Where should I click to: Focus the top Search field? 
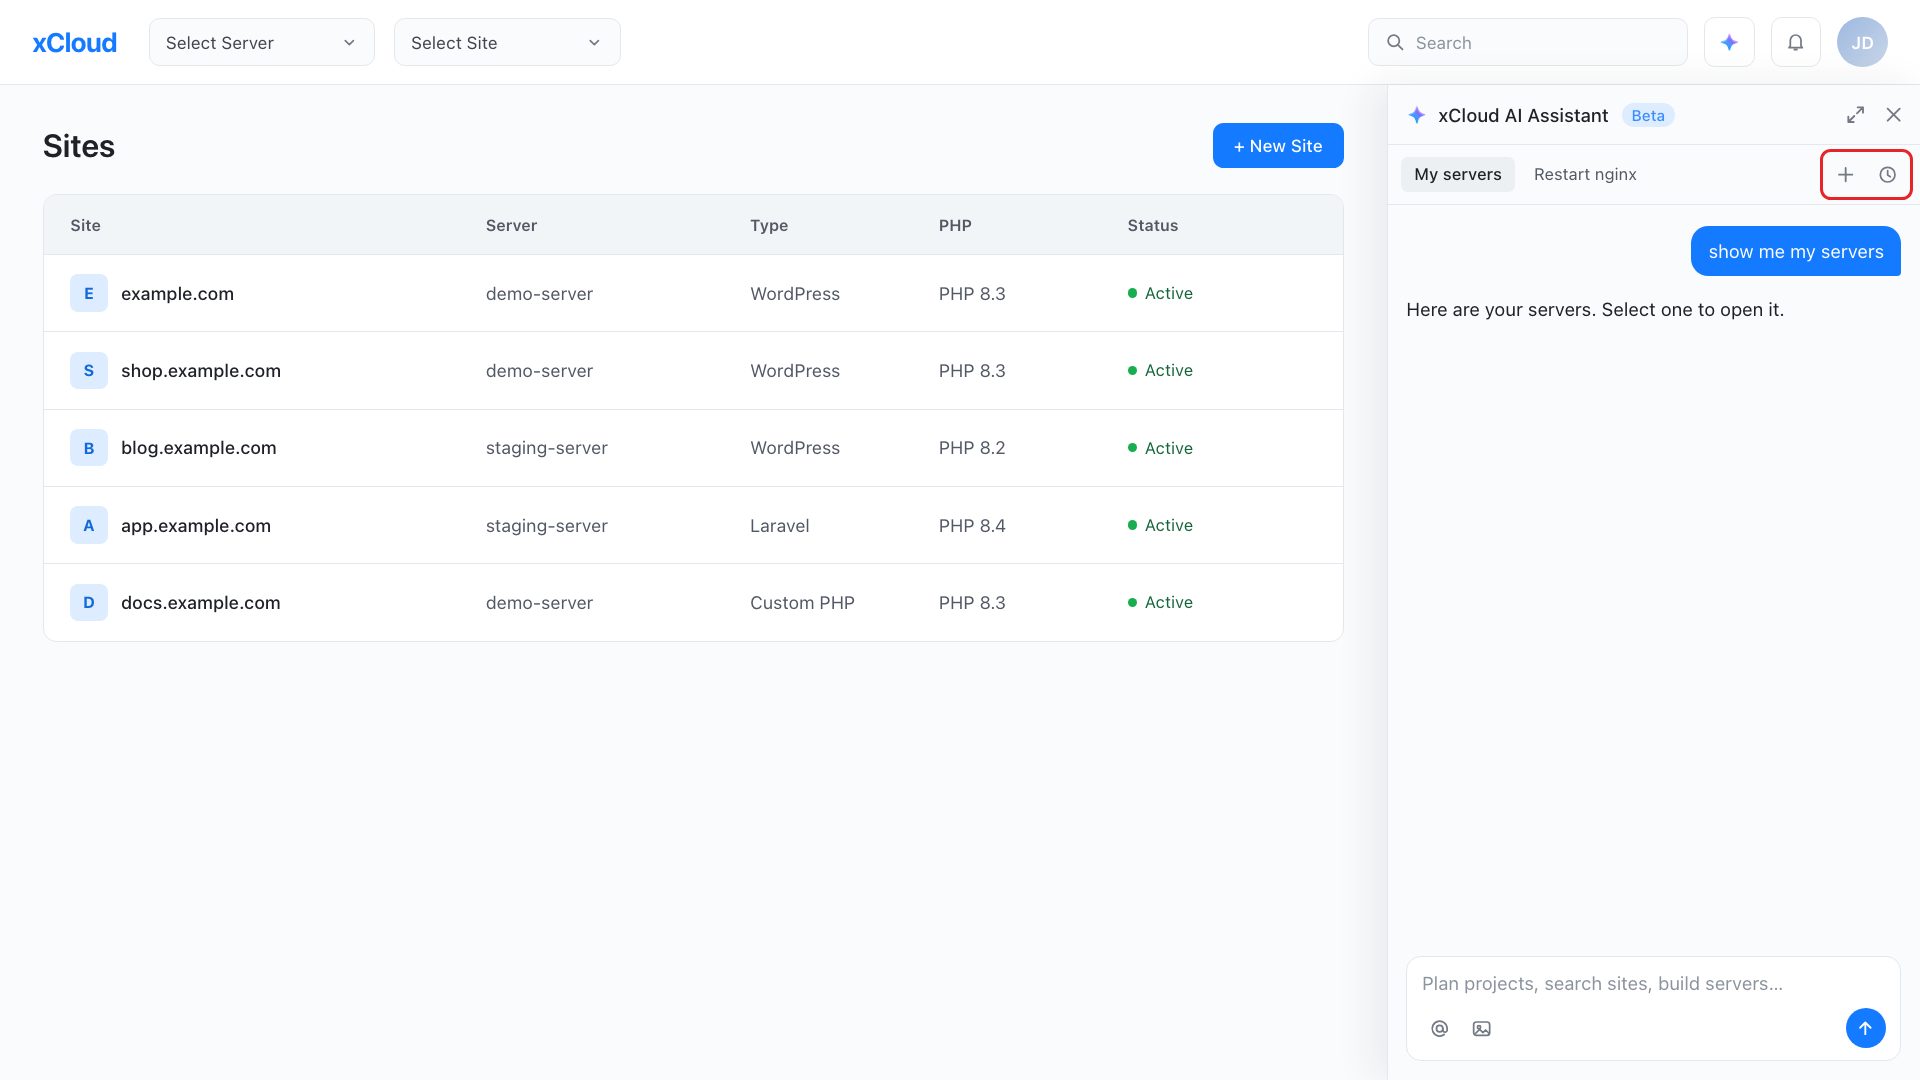pyautogui.click(x=1527, y=42)
